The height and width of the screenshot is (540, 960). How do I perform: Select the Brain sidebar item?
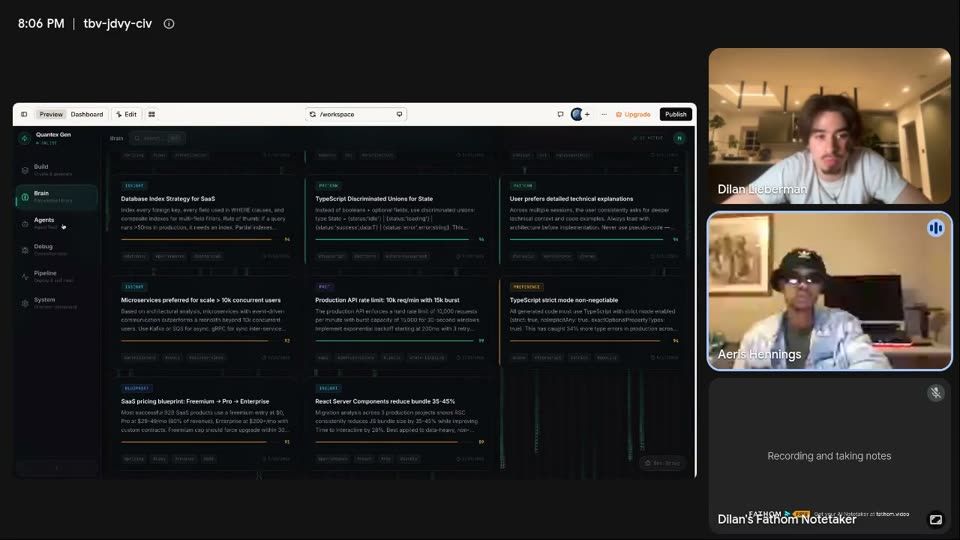click(56, 197)
